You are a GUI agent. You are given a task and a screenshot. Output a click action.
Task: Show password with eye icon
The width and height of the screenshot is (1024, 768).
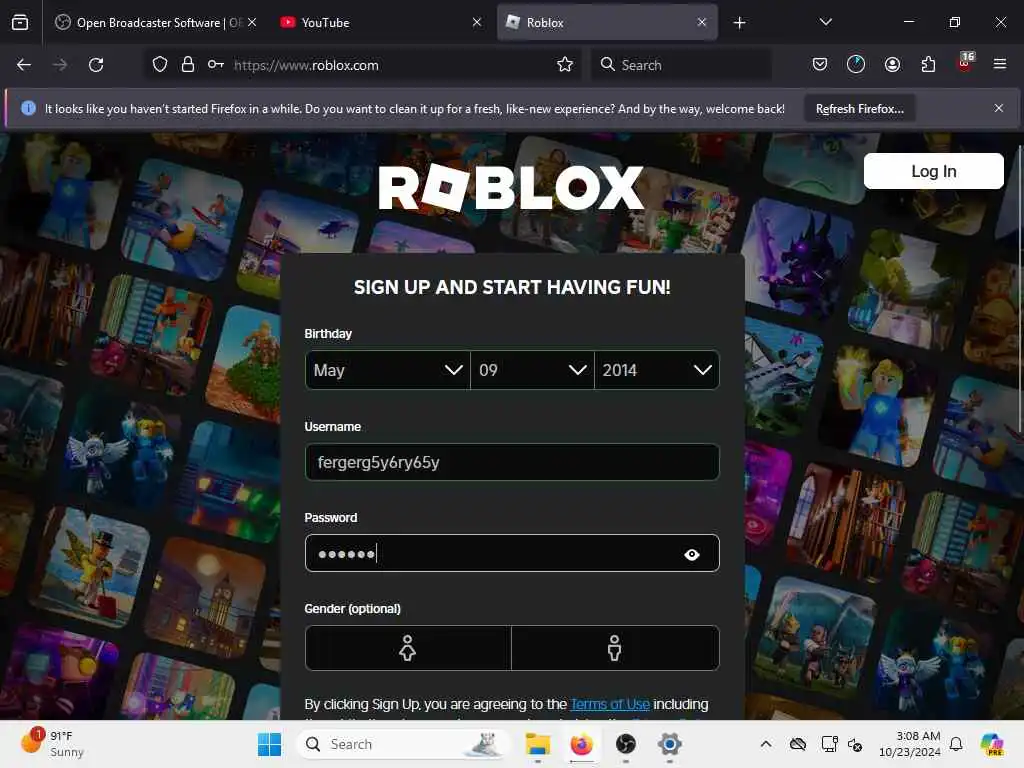point(692,554)
